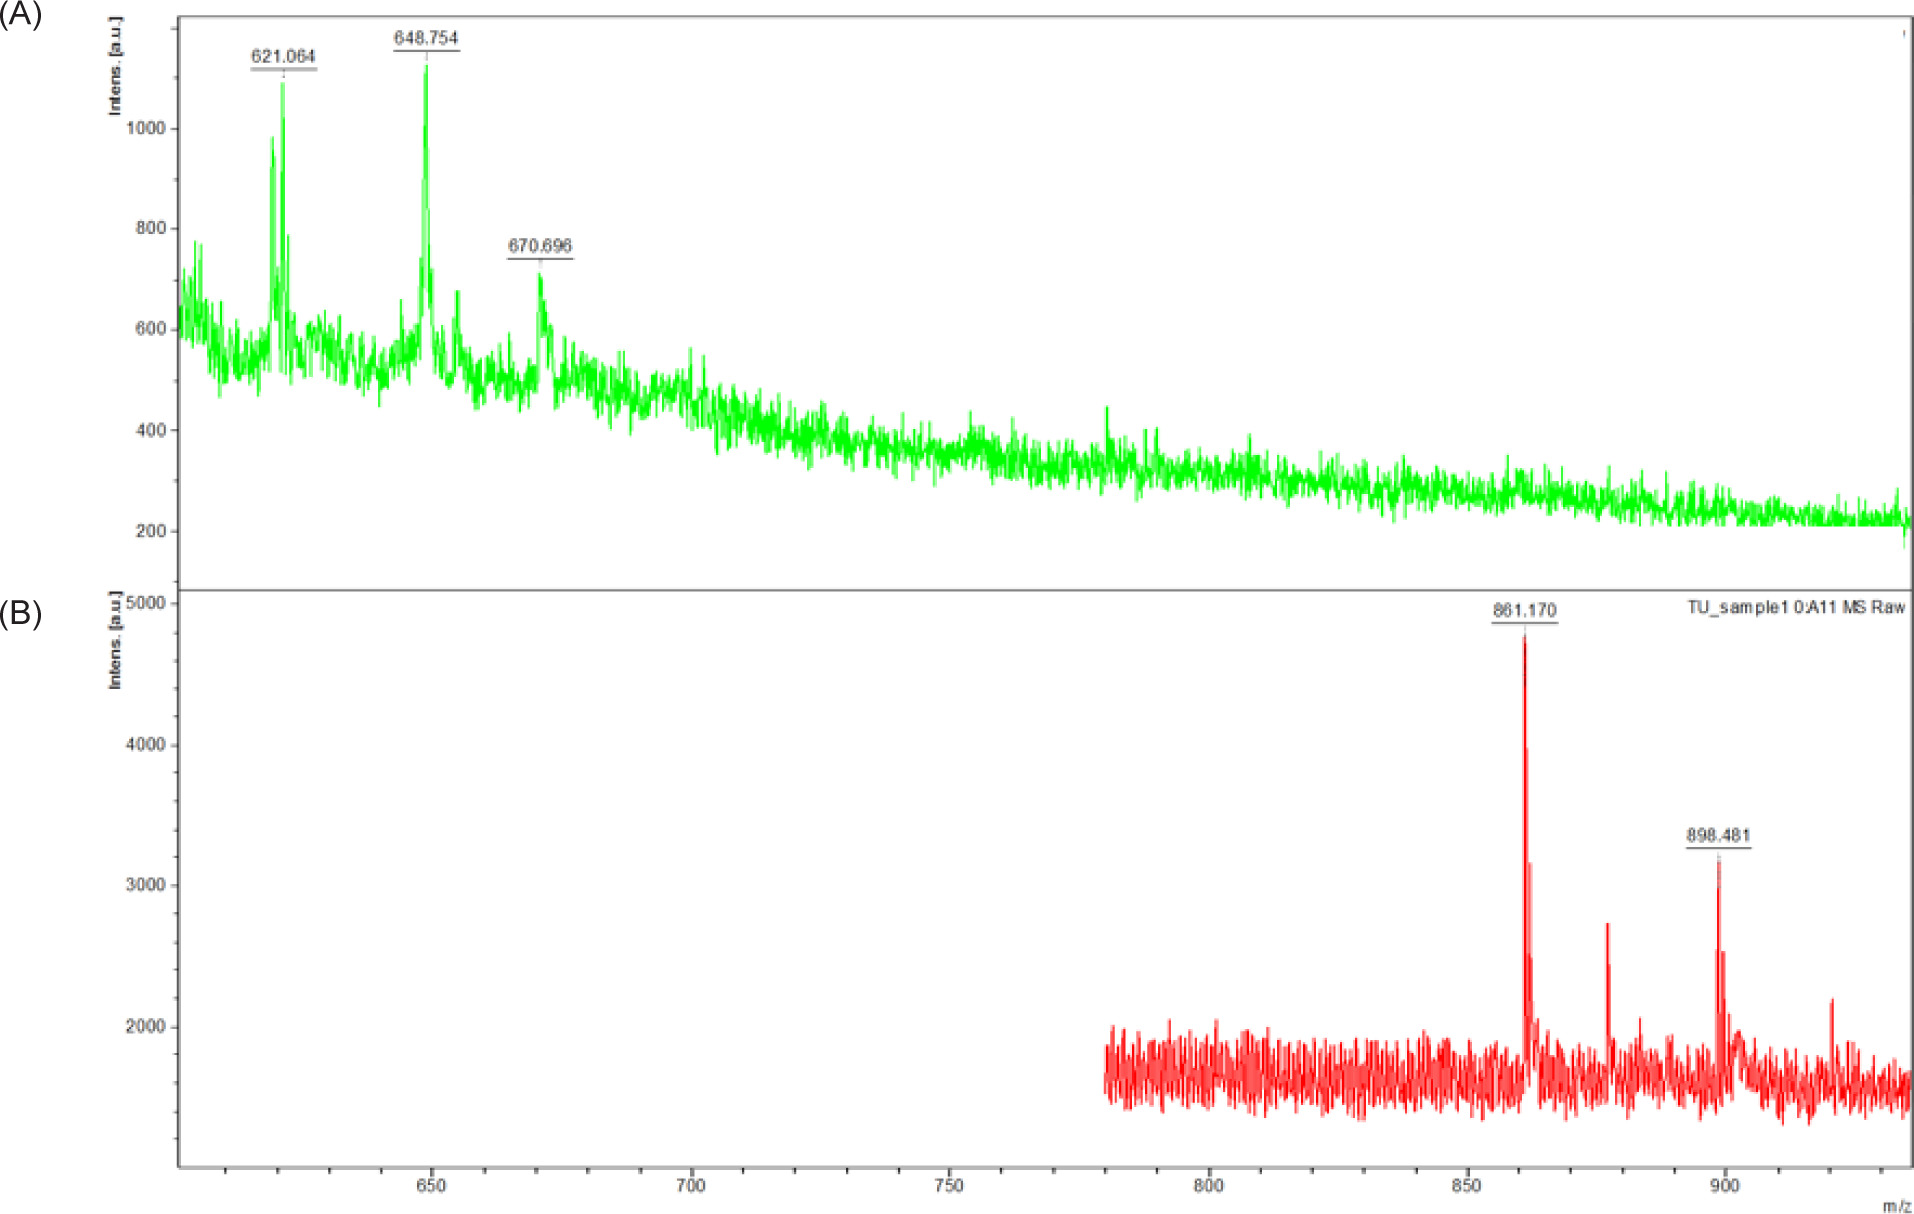The image size is (1914, 1214).
Task: Click the 621.064 peak label
Action: coord(283,57)
